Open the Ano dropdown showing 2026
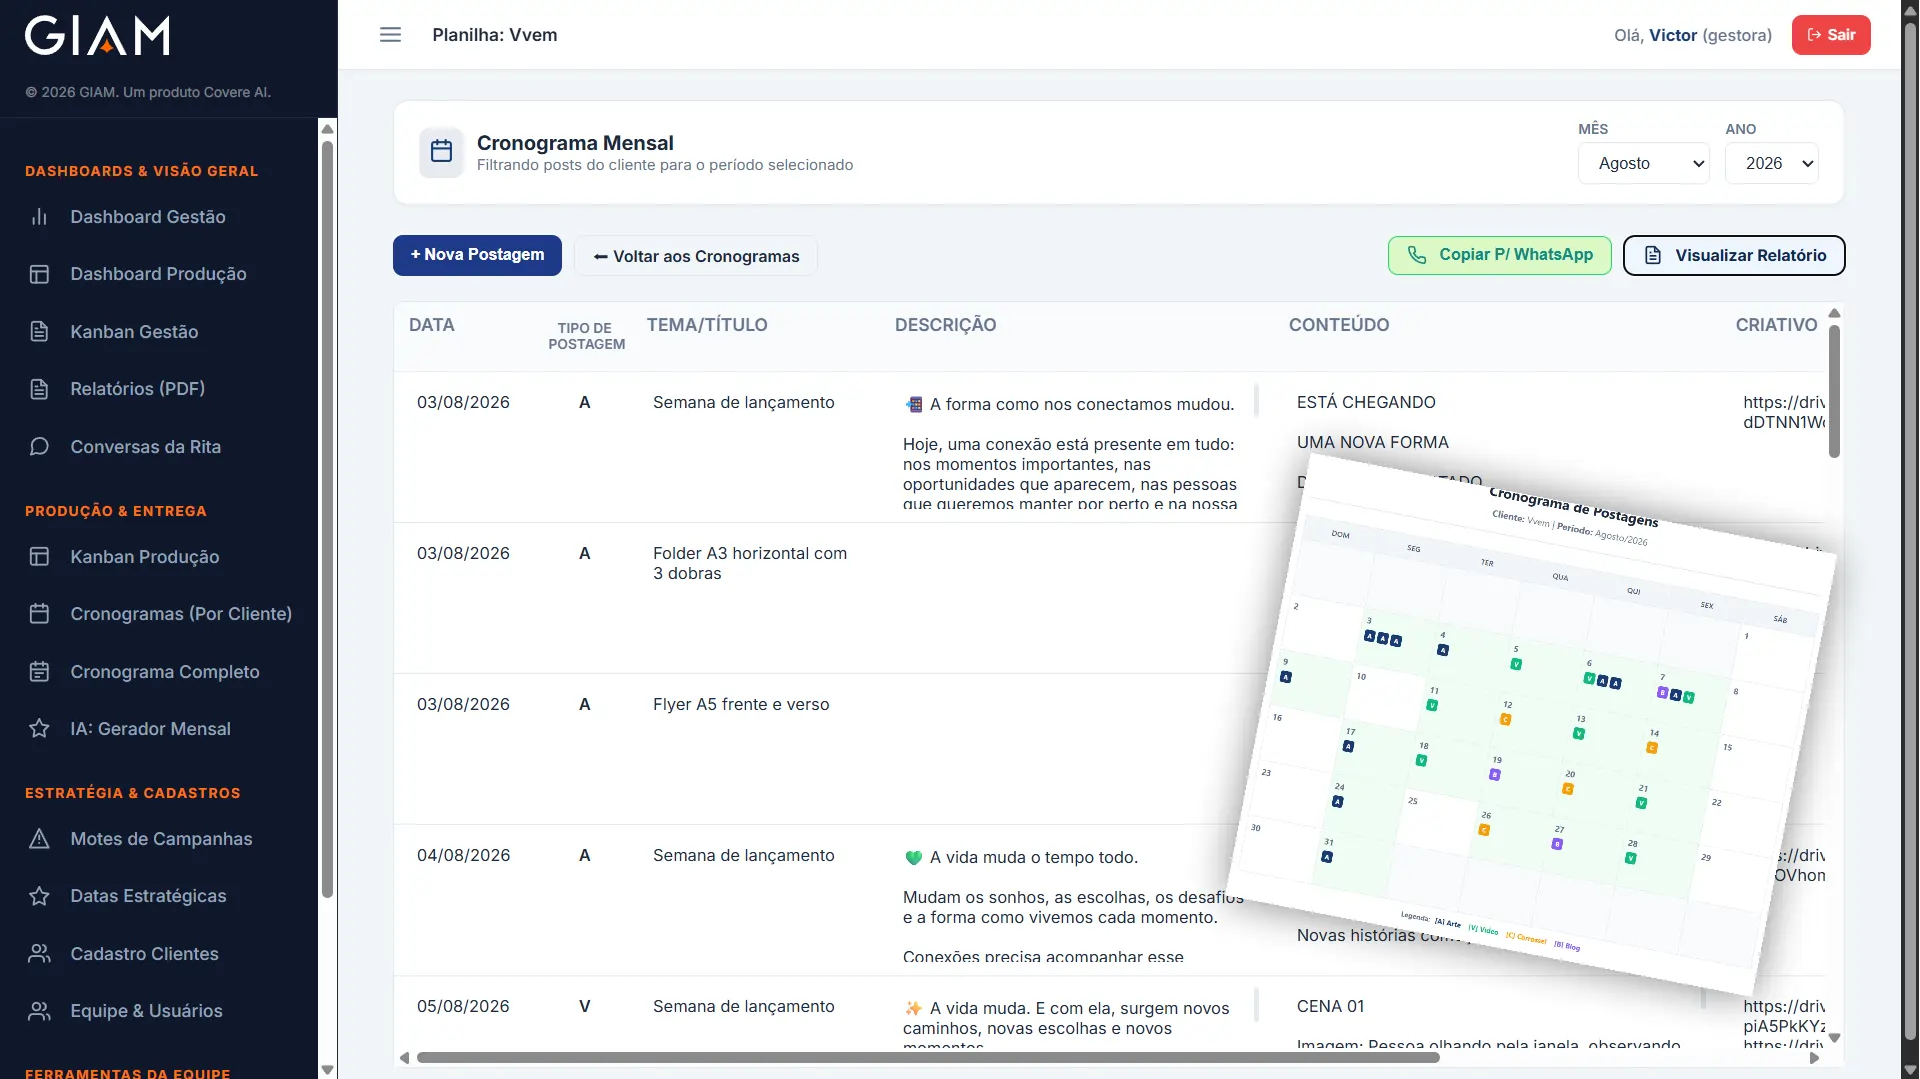 (1771, 163)
